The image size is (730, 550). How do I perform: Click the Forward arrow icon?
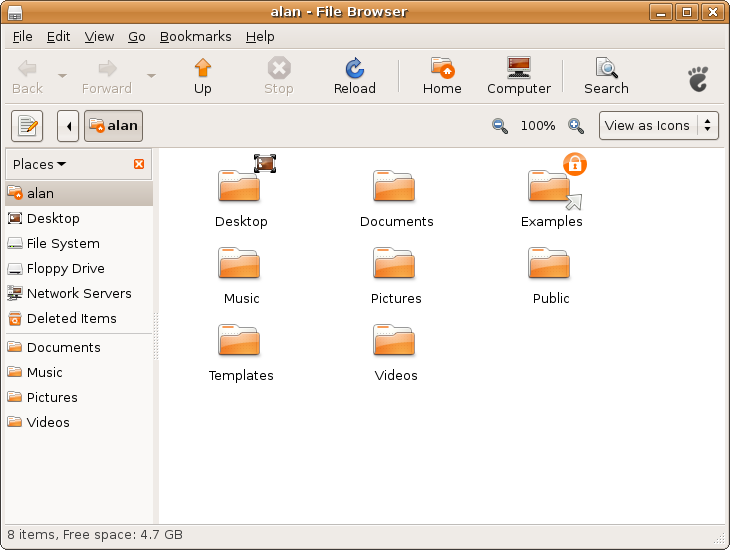108,68
